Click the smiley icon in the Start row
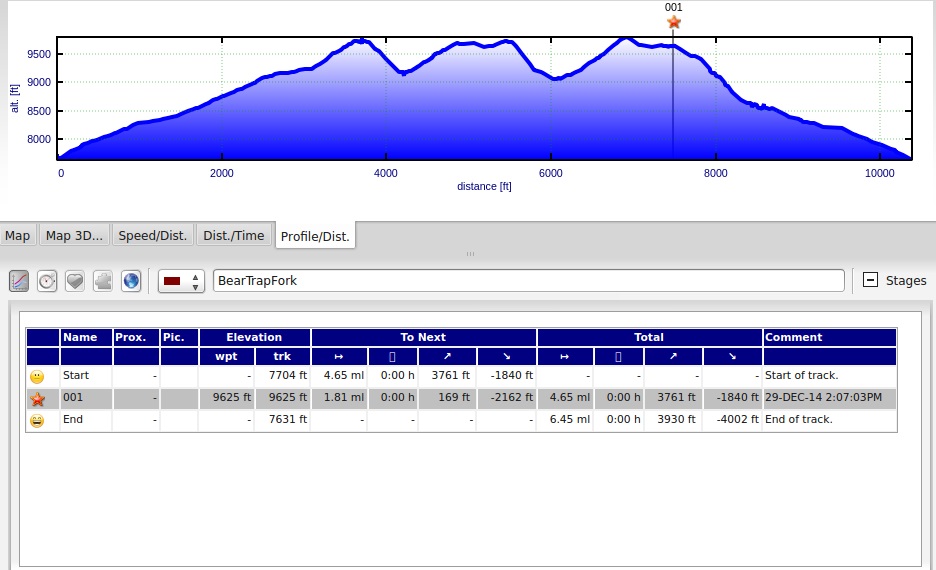Viewport: 936px width, 570px height. point(37,376)
